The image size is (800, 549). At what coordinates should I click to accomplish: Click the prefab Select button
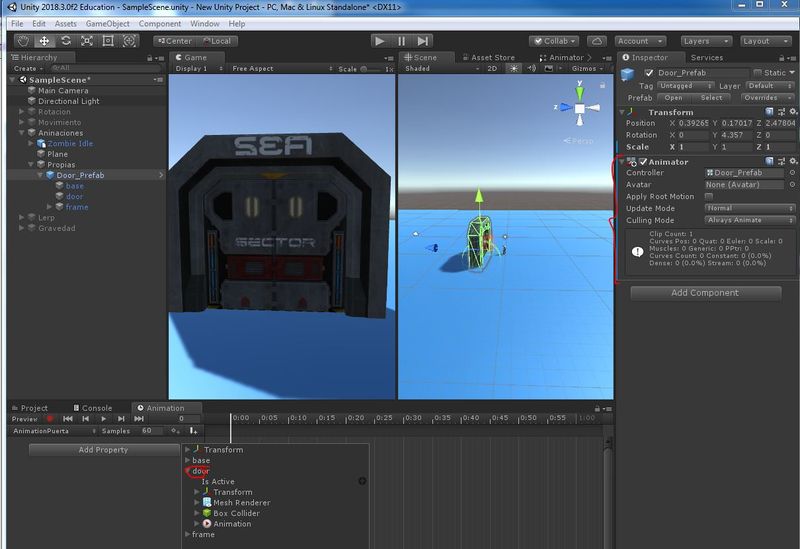(x=711, y=97)
